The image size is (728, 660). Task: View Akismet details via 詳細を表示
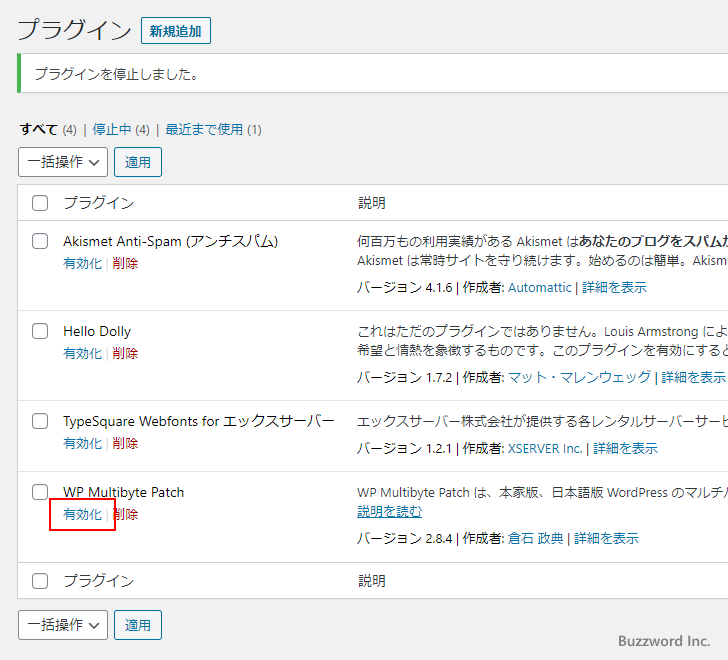click(614, 288)
